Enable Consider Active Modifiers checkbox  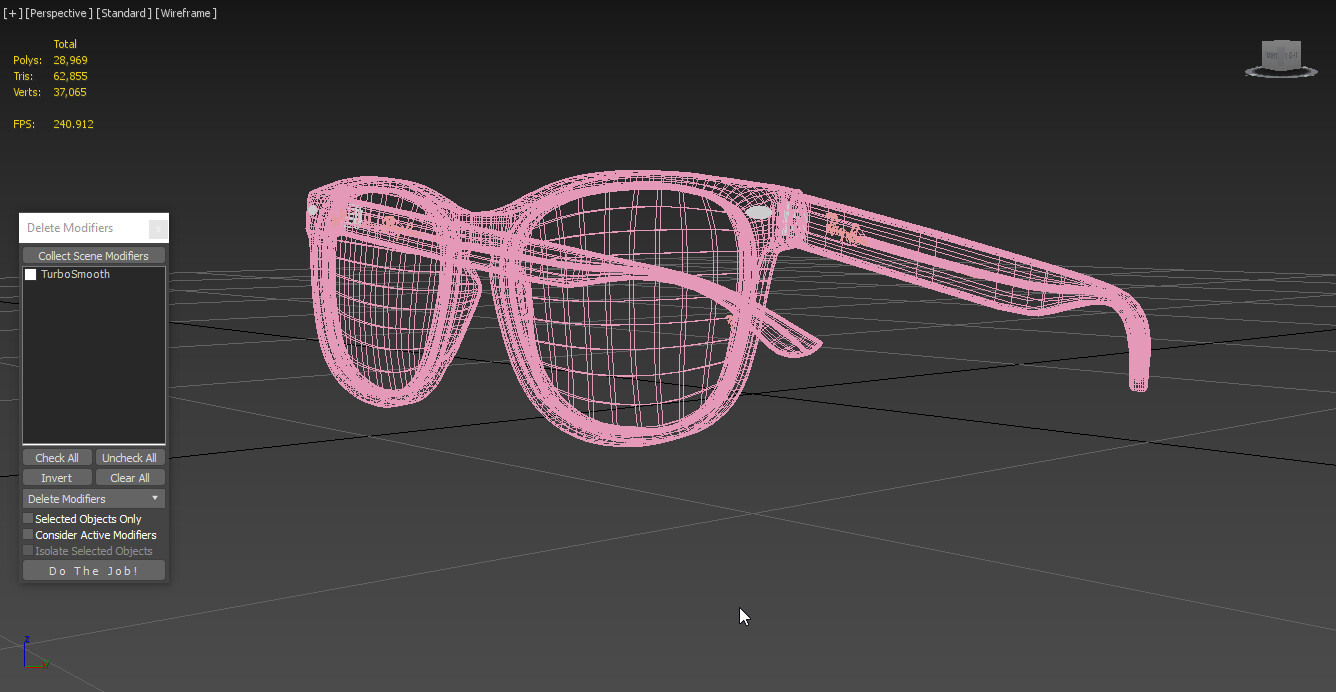point(28,535)
